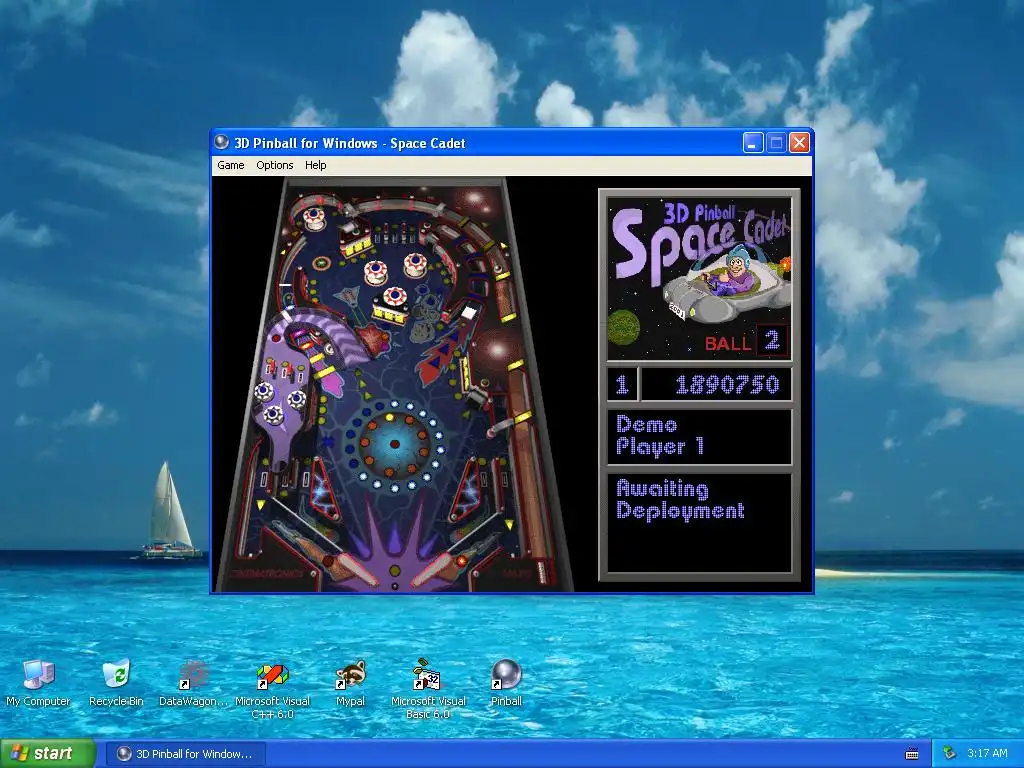Select the Microsoft Visual Basic 6.0 shortcut

click(428, 689)
